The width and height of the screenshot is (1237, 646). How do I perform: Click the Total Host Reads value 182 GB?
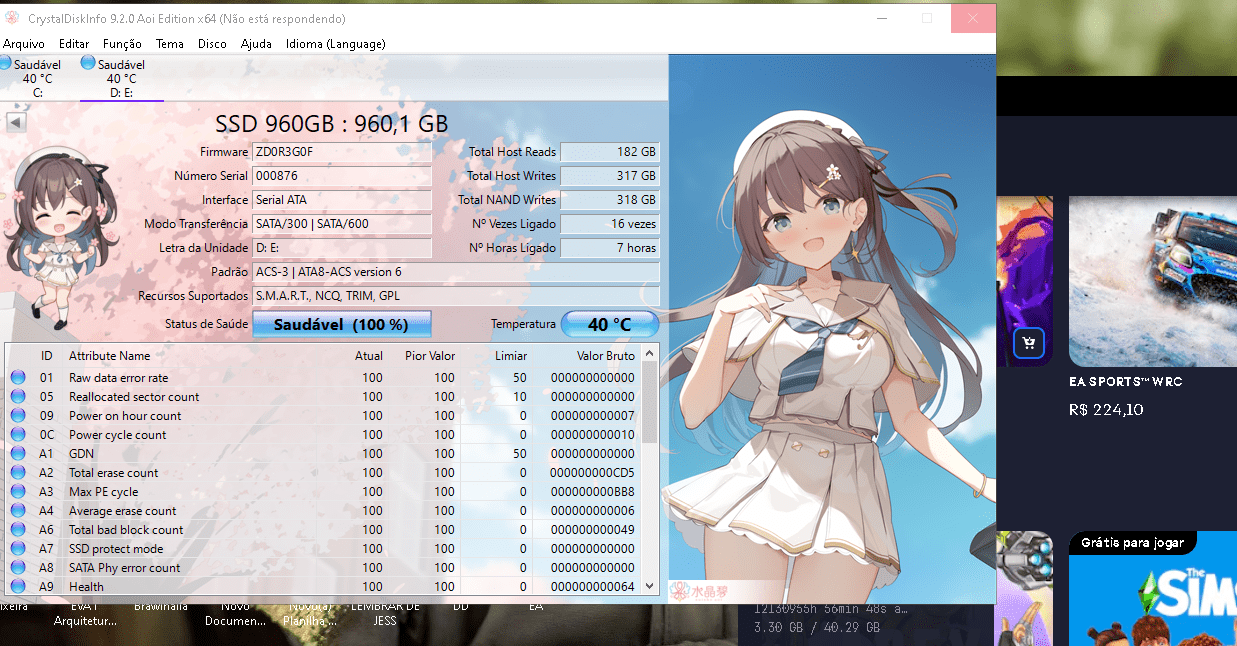[x=610, y=152]
